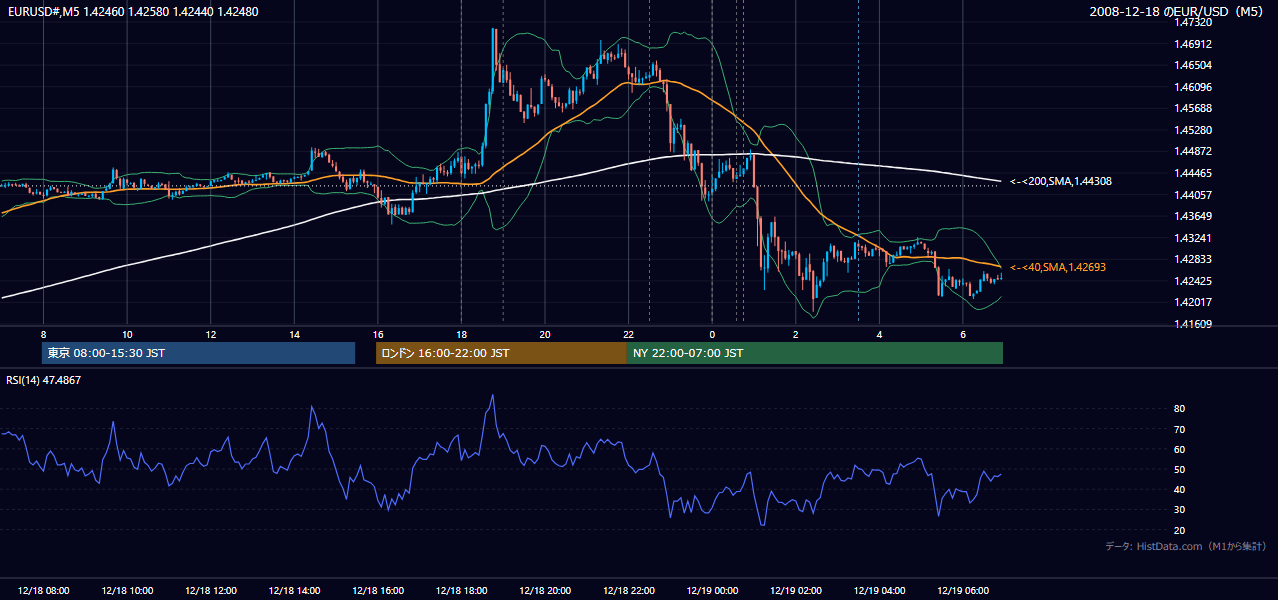Click price axis value 1.43649
Viewport: 1278px width, 600px height.
[x=1193, y=216]
